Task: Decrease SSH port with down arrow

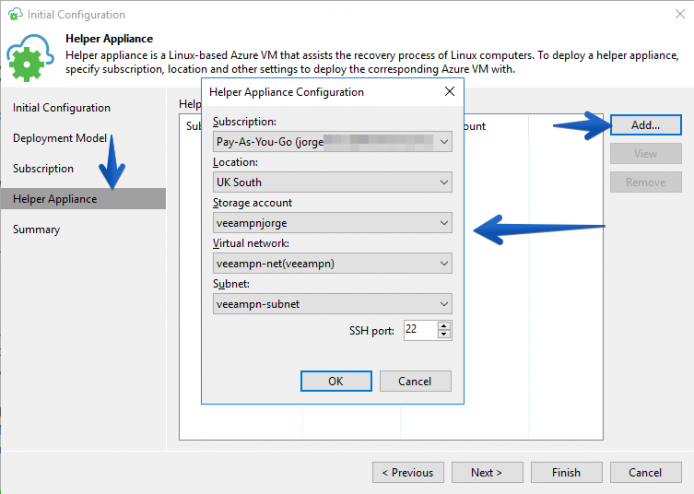Action: pyautogui.click(x=443, y=334)
